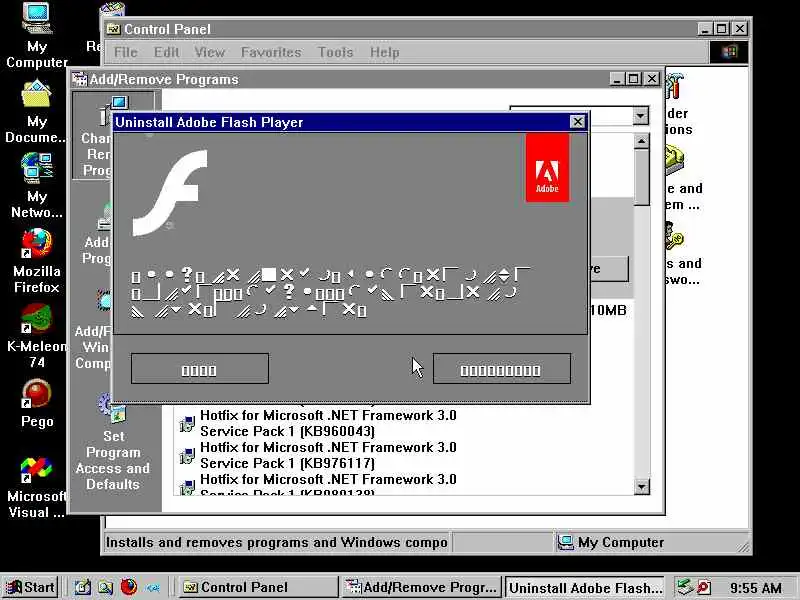
Task: Open the Edit menu in Control Panel
Action: (x=166, y=52)
